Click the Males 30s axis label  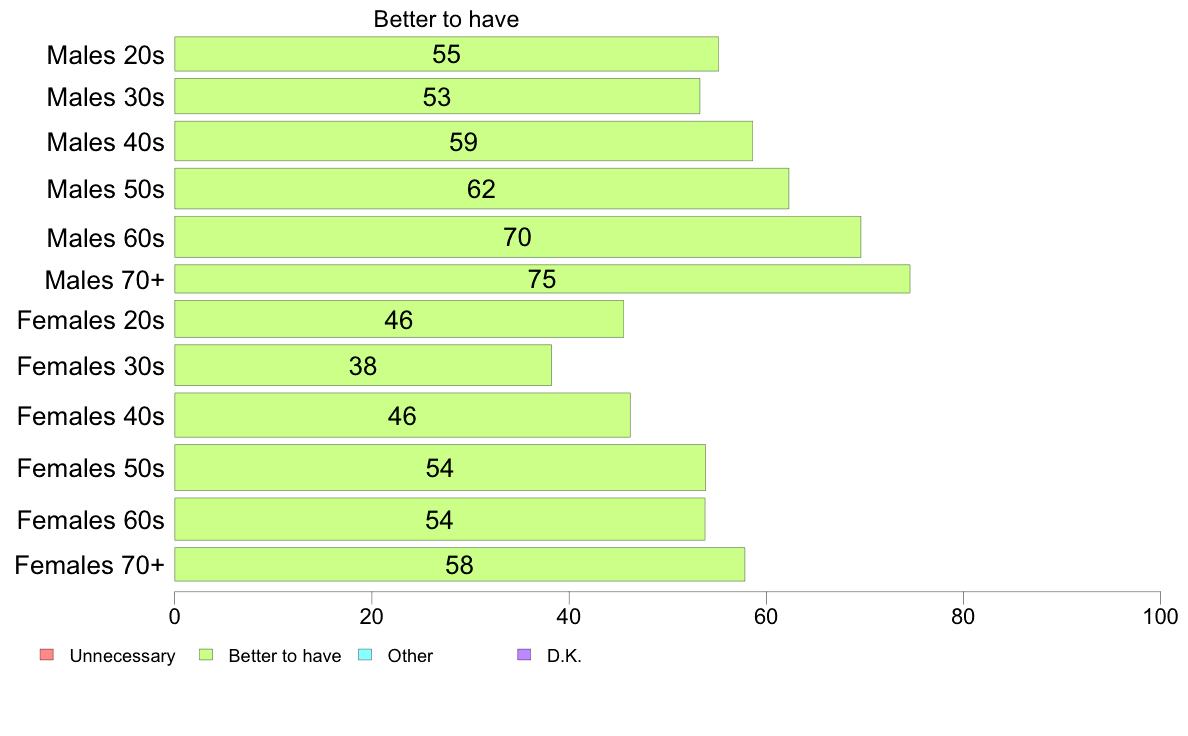tap(105, 97)
